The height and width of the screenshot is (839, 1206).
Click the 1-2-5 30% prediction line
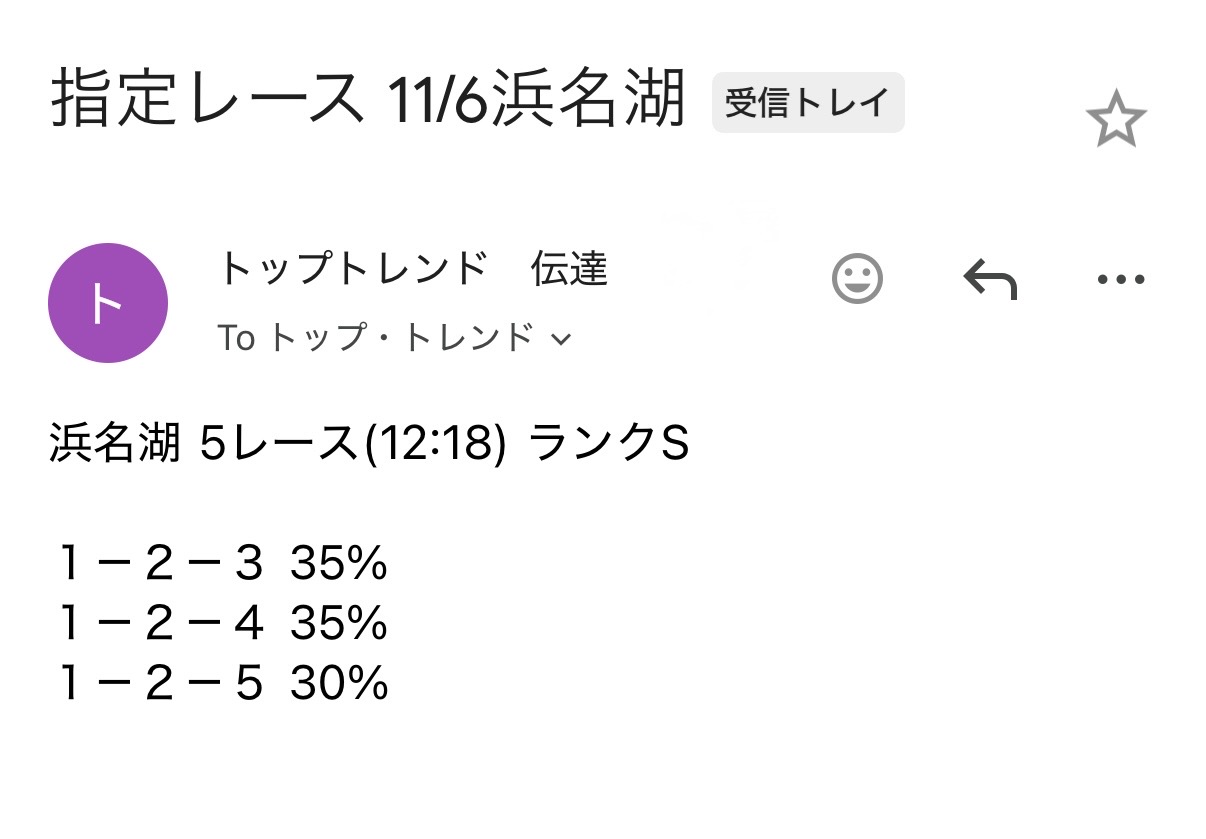click(223, 684)
